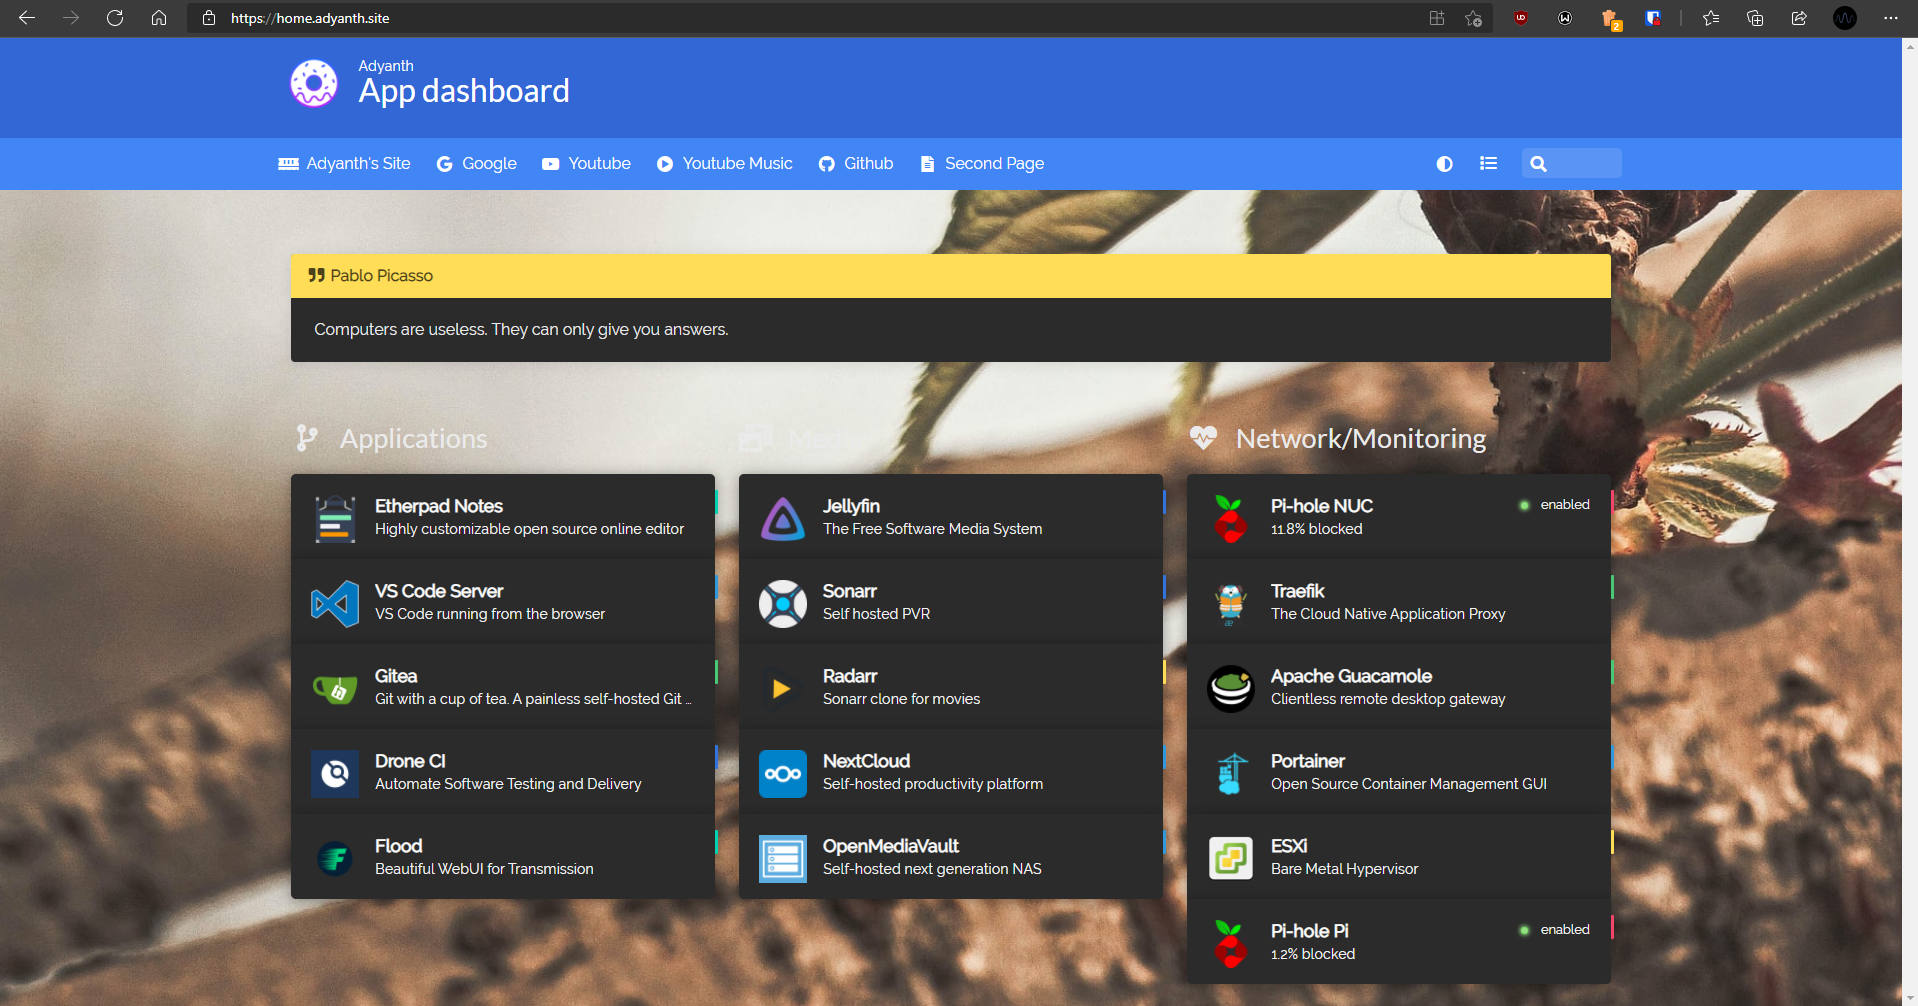Click the ESXi hypervisor icon
1918x1006 pixels.
tap(1230, 858)
